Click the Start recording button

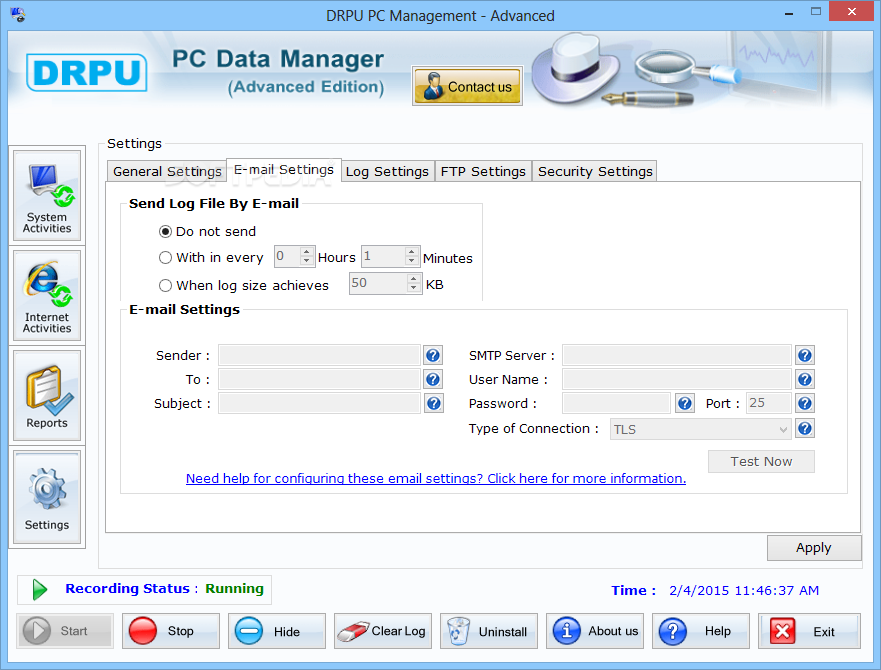65,631
